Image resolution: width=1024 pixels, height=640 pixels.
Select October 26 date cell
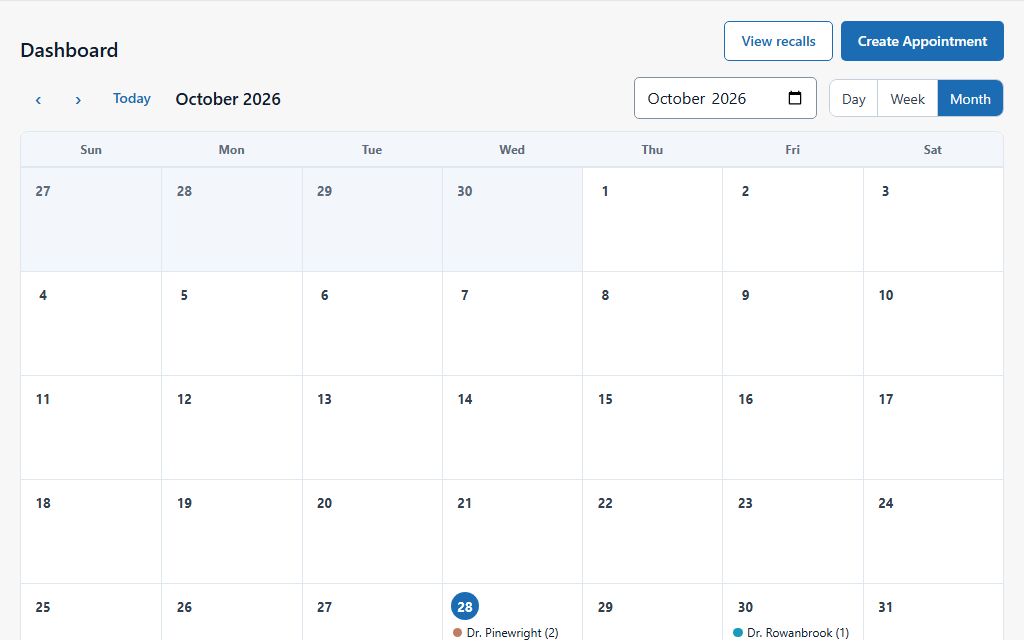point(232,612)
